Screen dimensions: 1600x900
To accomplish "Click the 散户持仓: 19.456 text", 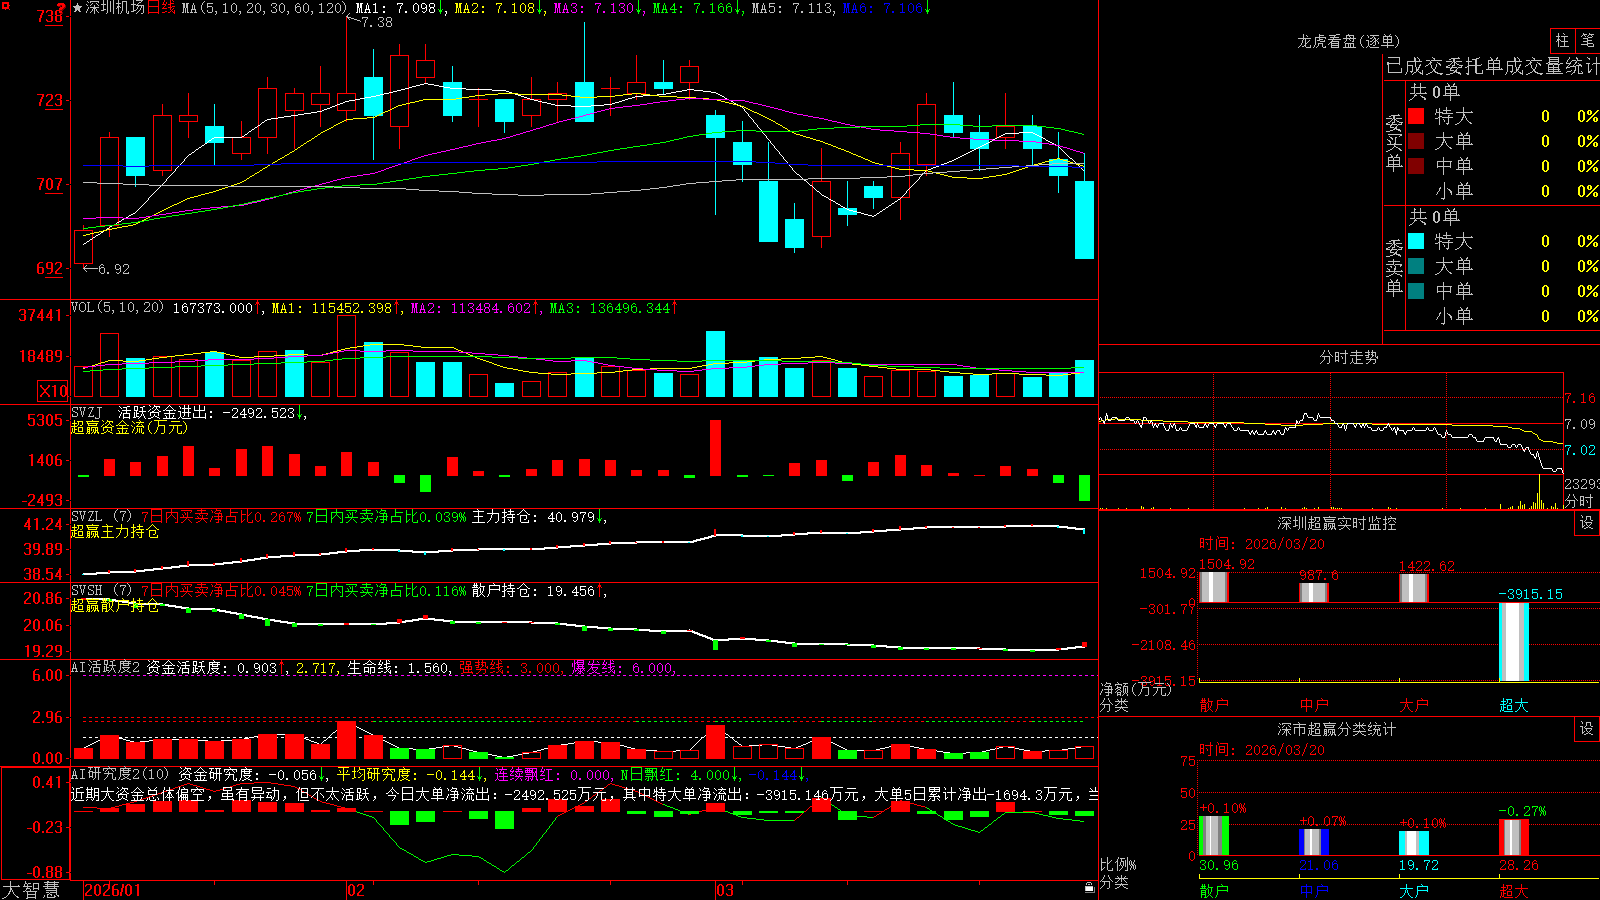I will [x=533, y=591].
